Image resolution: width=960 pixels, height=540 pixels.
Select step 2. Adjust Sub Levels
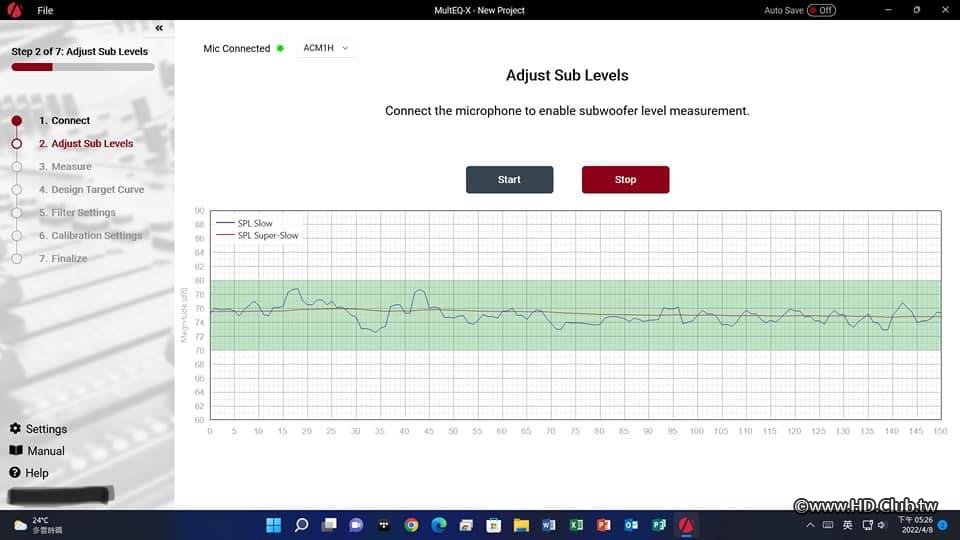pyautogui.click(x=86, y=143)
